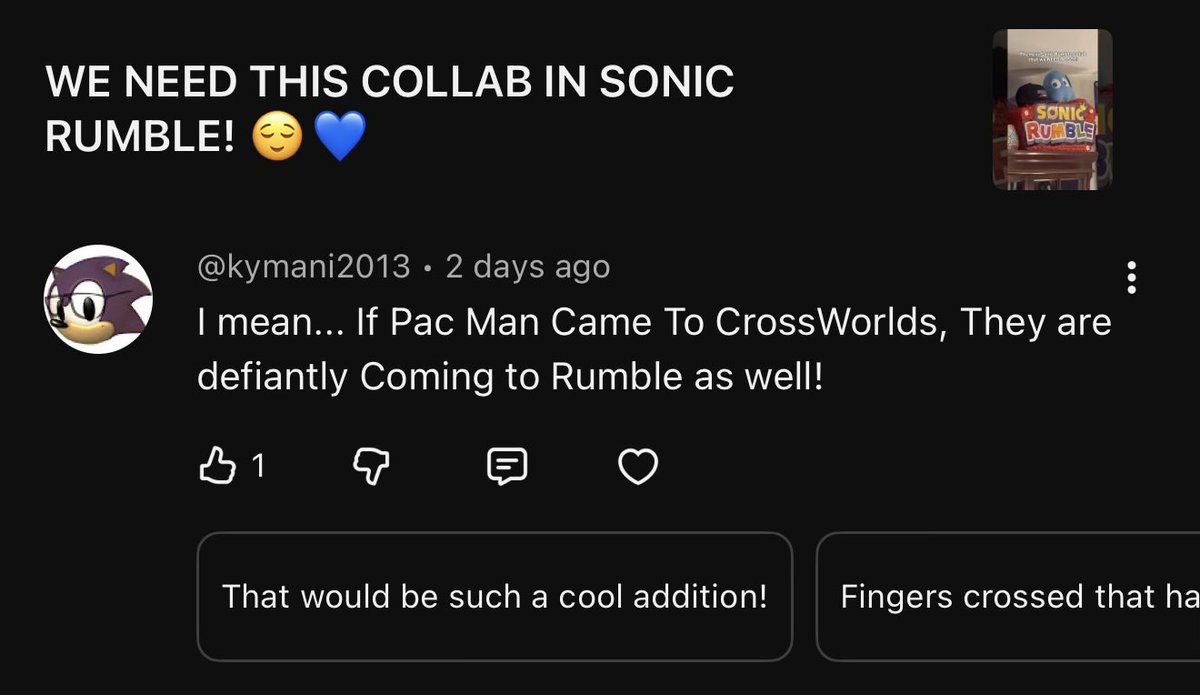
Task: Tap the relieved face emoji in the title
Action: [x=278, y=137]
